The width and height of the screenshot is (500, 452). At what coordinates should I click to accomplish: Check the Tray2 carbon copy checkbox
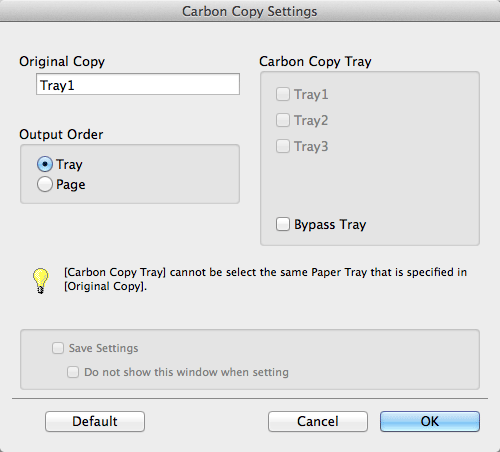[283, 120]
